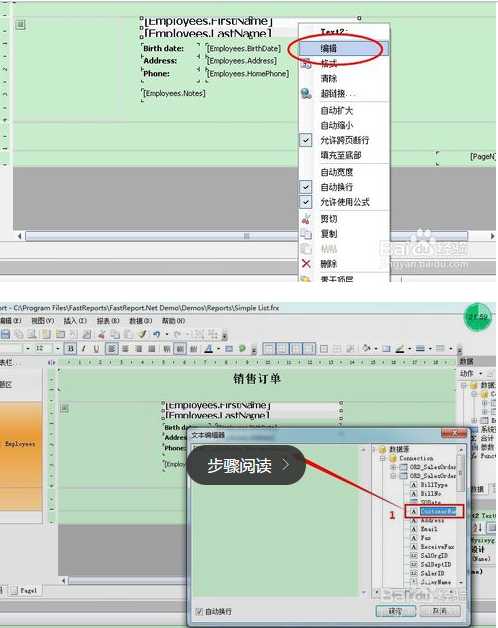The image size is (498, 628).
Task: Choose 删除 (delete) in the context menu
Action: pyautogui.click(x=343, y=264)
